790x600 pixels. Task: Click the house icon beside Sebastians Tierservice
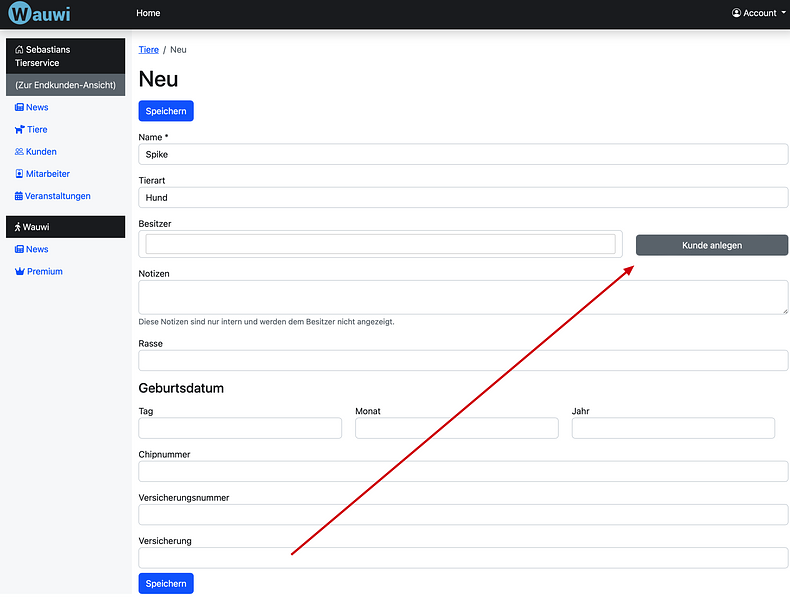pos(19,49)
